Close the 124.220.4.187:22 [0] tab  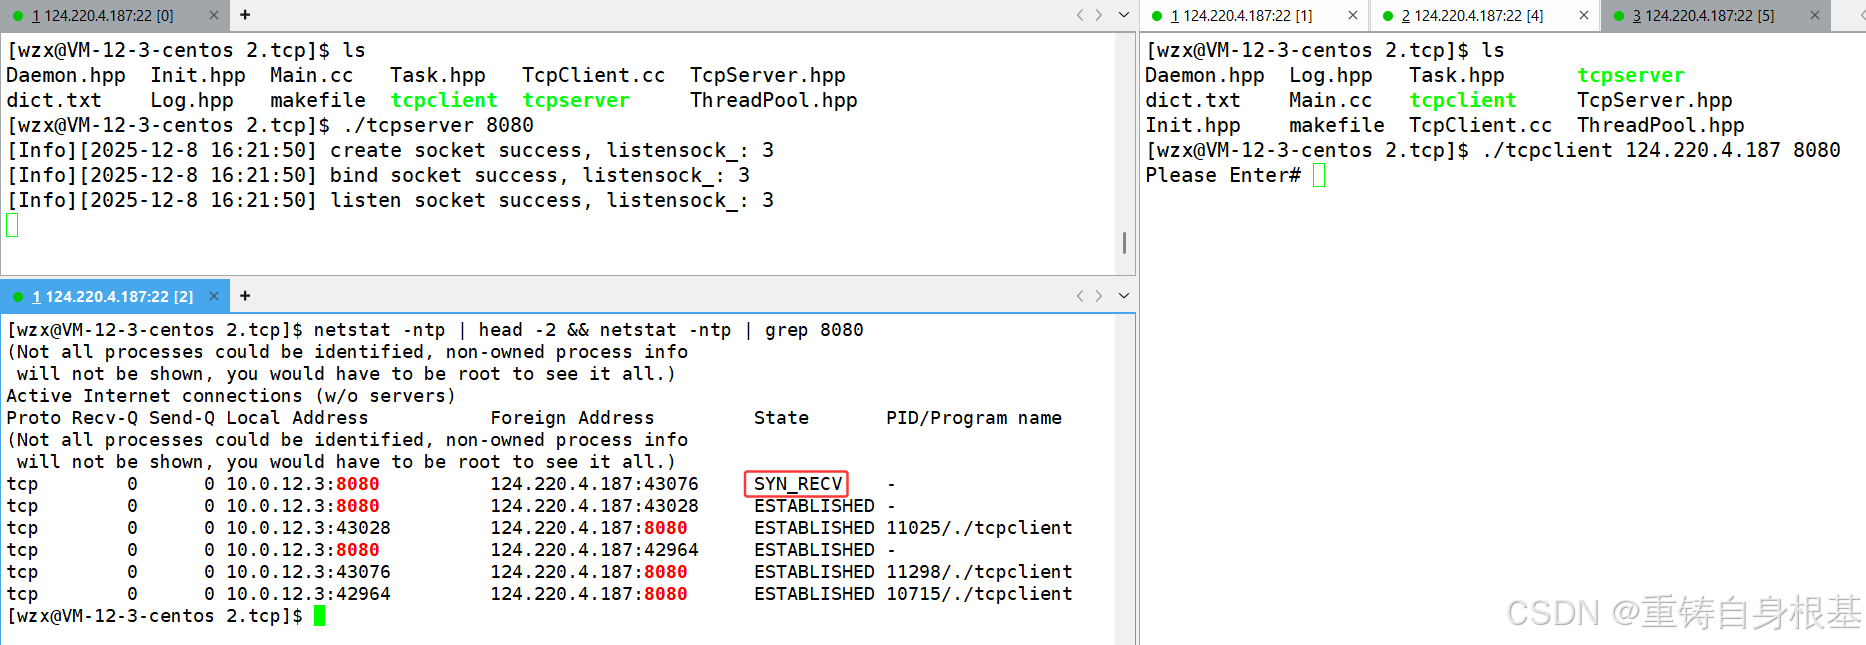tap(213, 15)
